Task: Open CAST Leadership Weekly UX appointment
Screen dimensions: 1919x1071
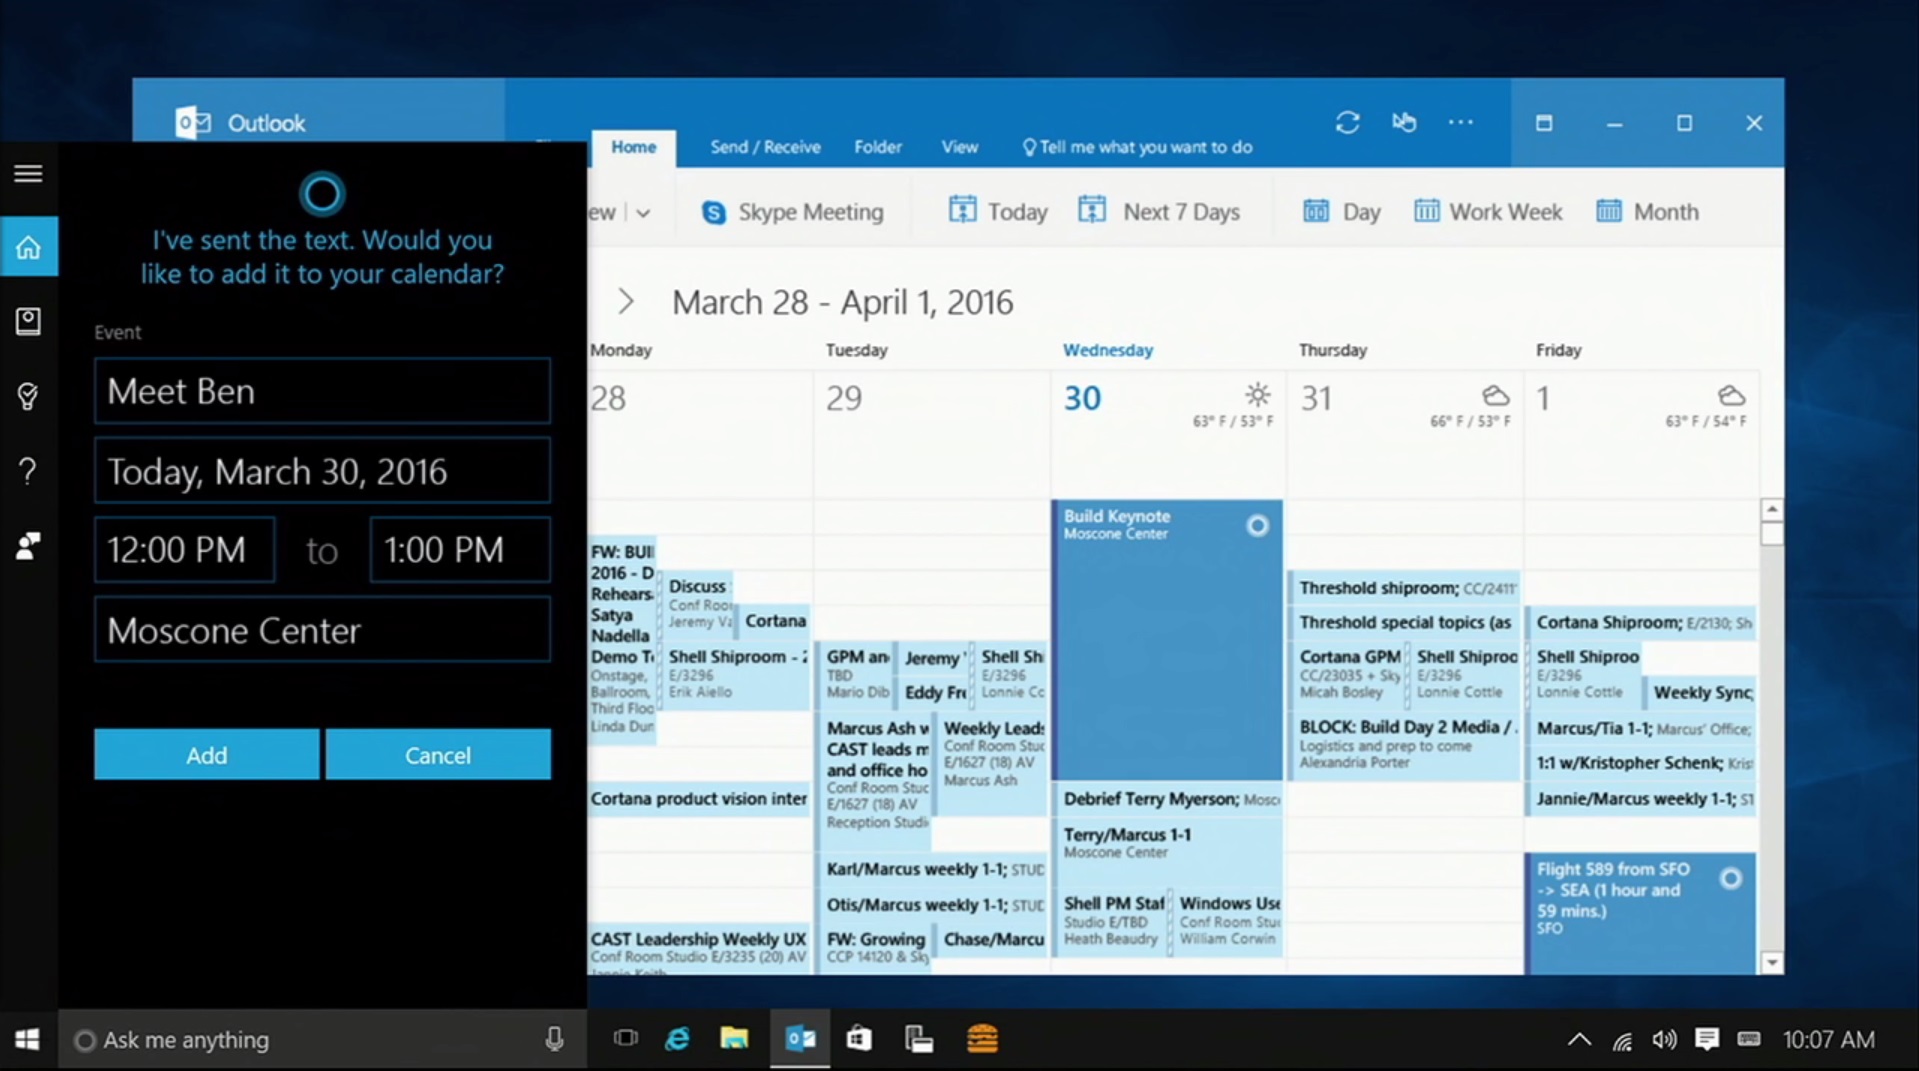Action: pos(698,947)
